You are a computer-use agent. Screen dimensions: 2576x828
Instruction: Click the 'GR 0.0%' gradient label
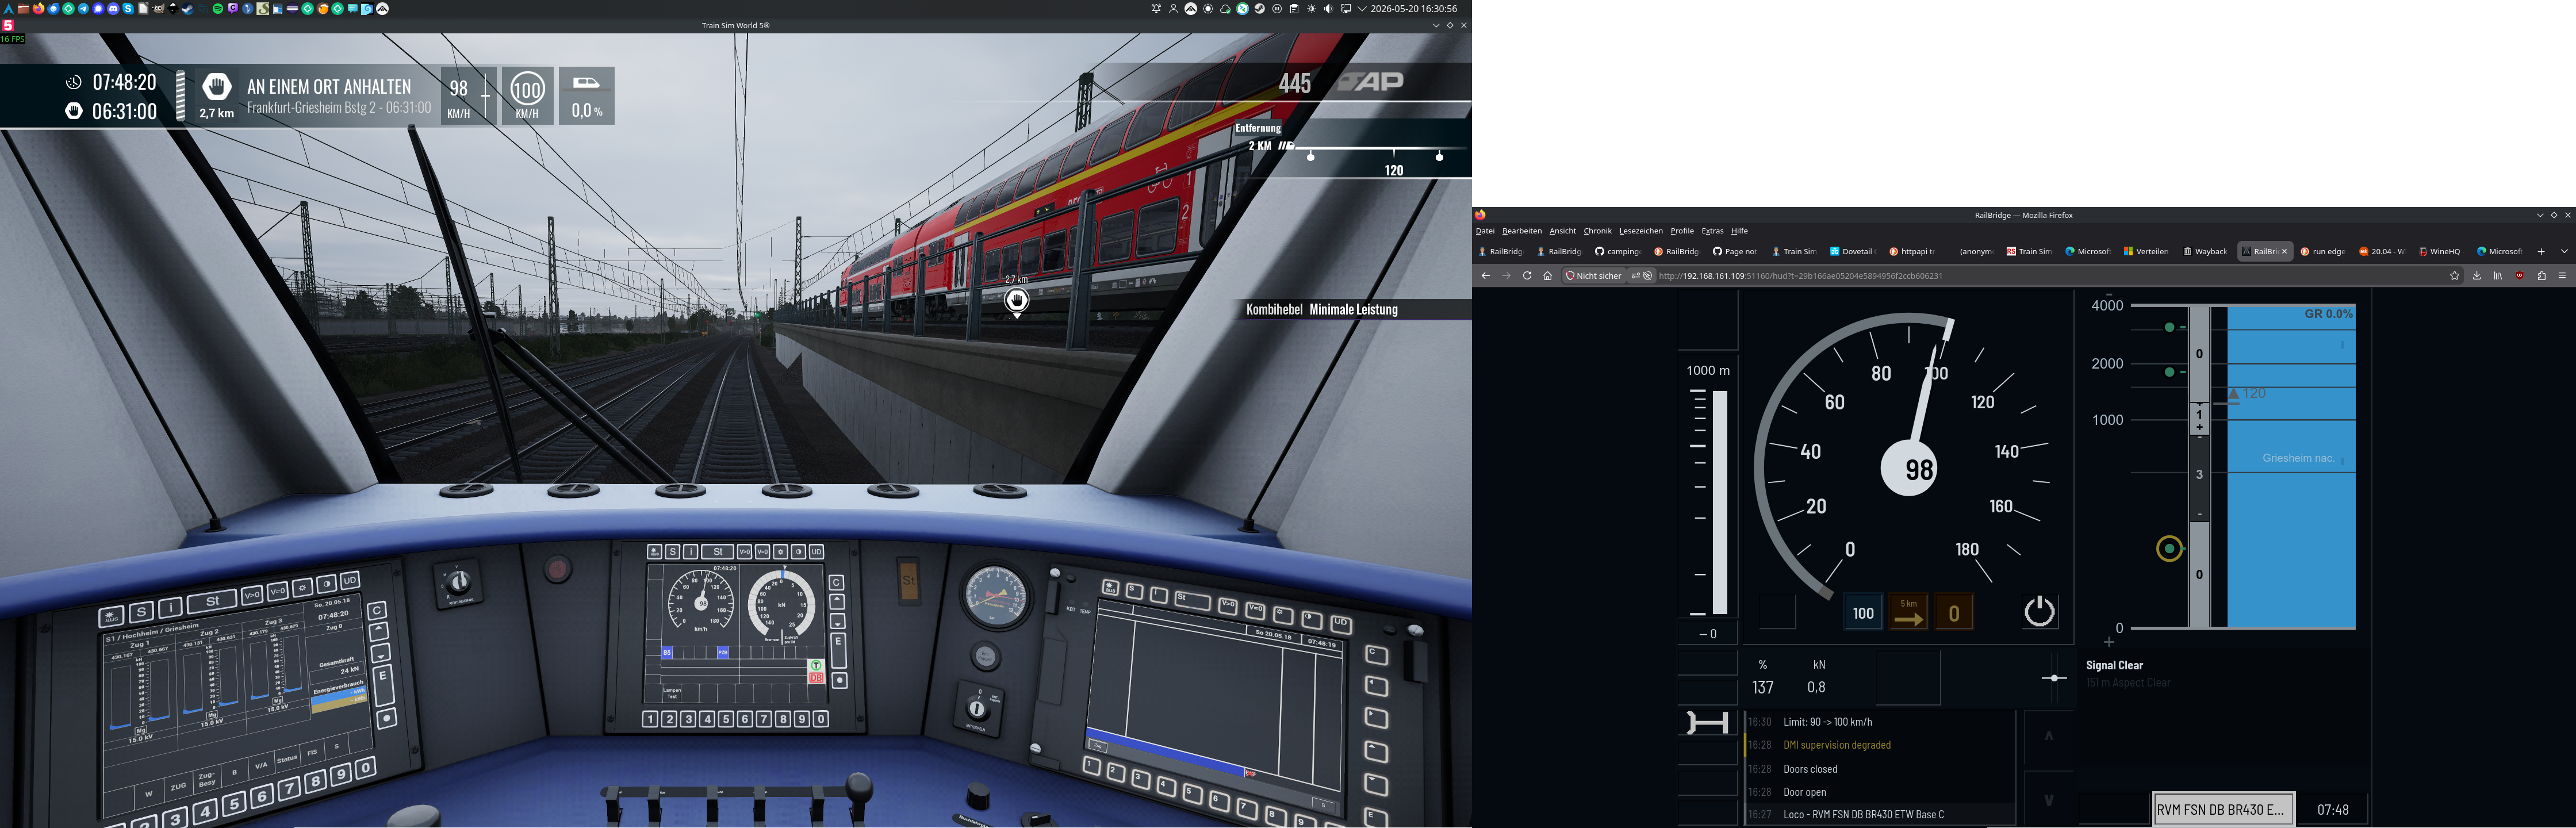tap(2328, 314)
